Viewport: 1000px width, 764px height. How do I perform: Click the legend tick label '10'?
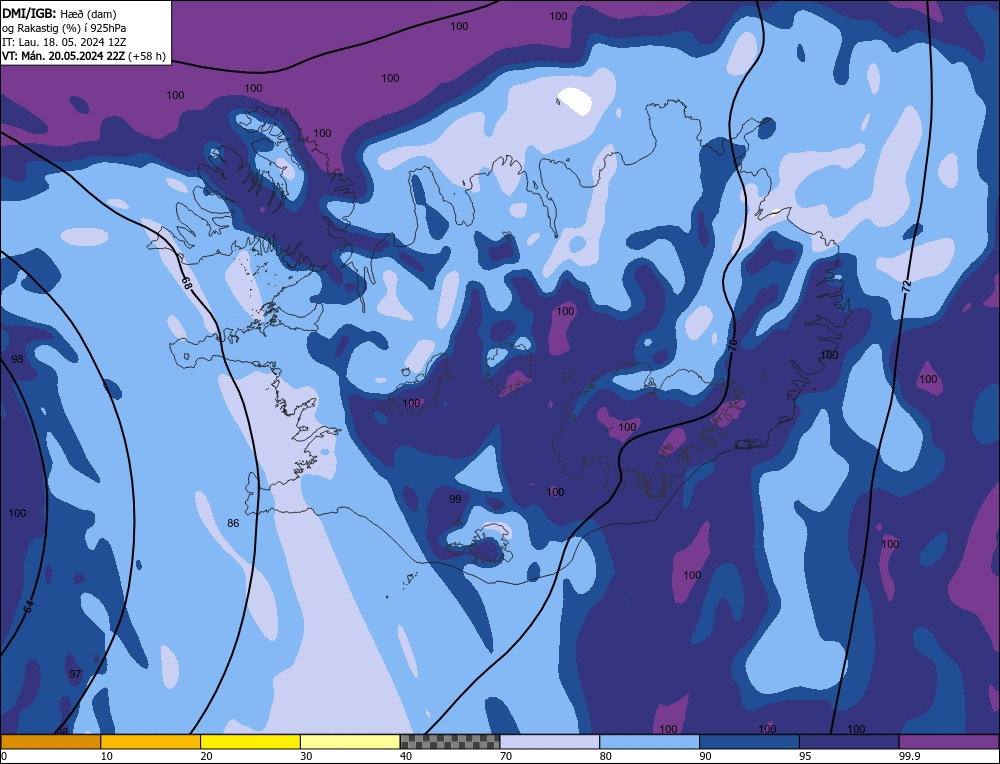107,756
